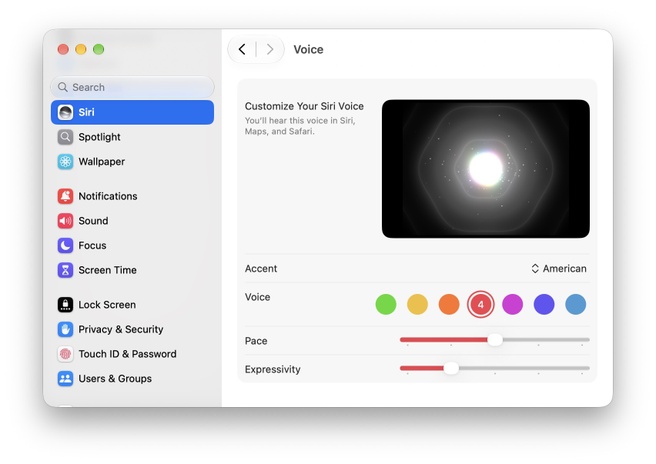Click the Sound speaker icon
This screenshot has height=464, width=656.
point(65,221)
